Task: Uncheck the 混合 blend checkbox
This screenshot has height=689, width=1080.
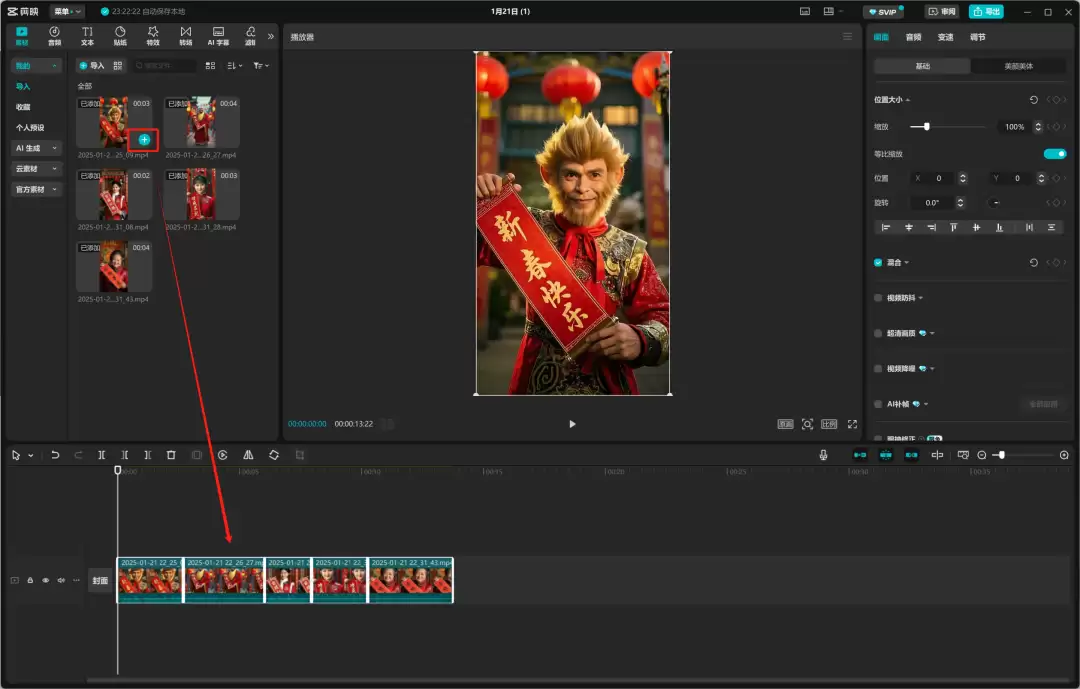Action: click(x=878, y=262)
